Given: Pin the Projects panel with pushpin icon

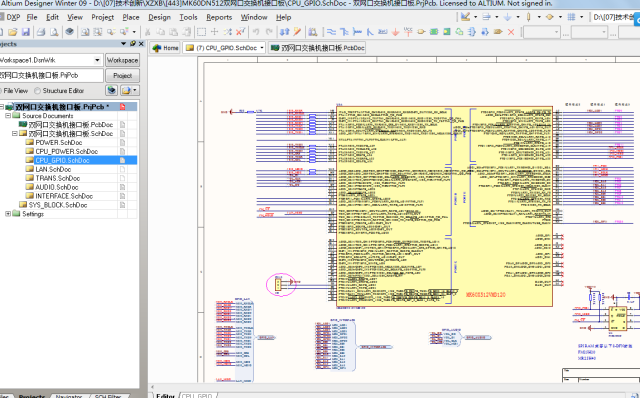Looking at the screenshot, I should point(133,44).
